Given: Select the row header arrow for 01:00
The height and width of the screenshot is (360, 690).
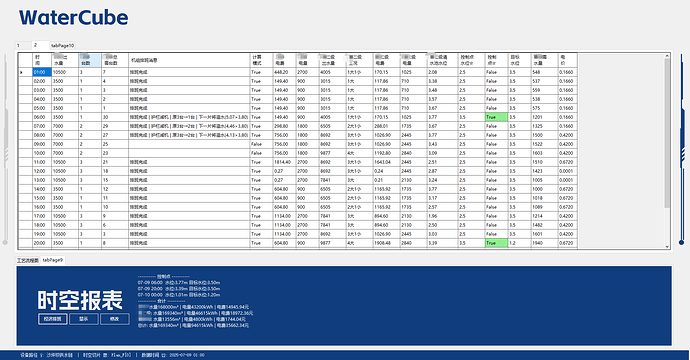Looking at the screenshot, I should point(25,72).
